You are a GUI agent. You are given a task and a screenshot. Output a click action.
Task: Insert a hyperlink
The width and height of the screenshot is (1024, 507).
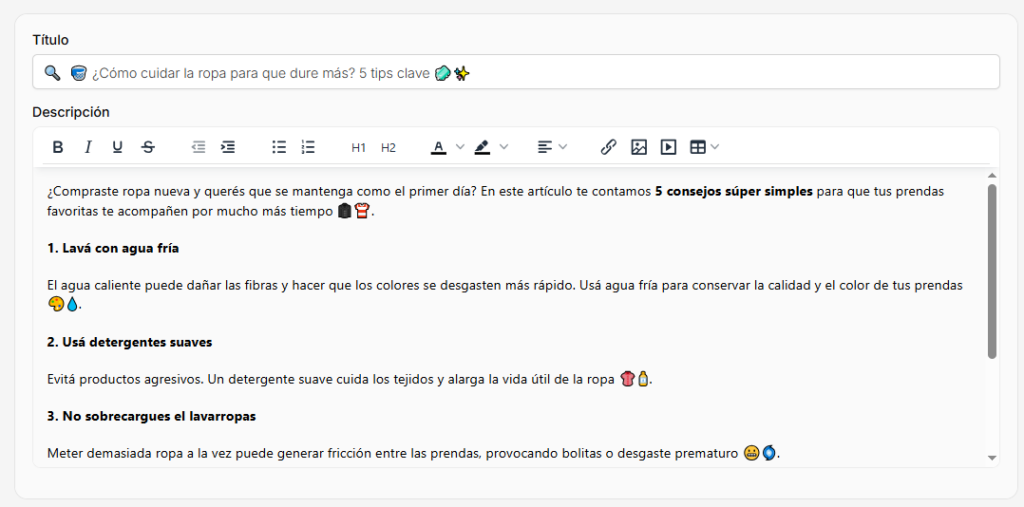[609, 148]
